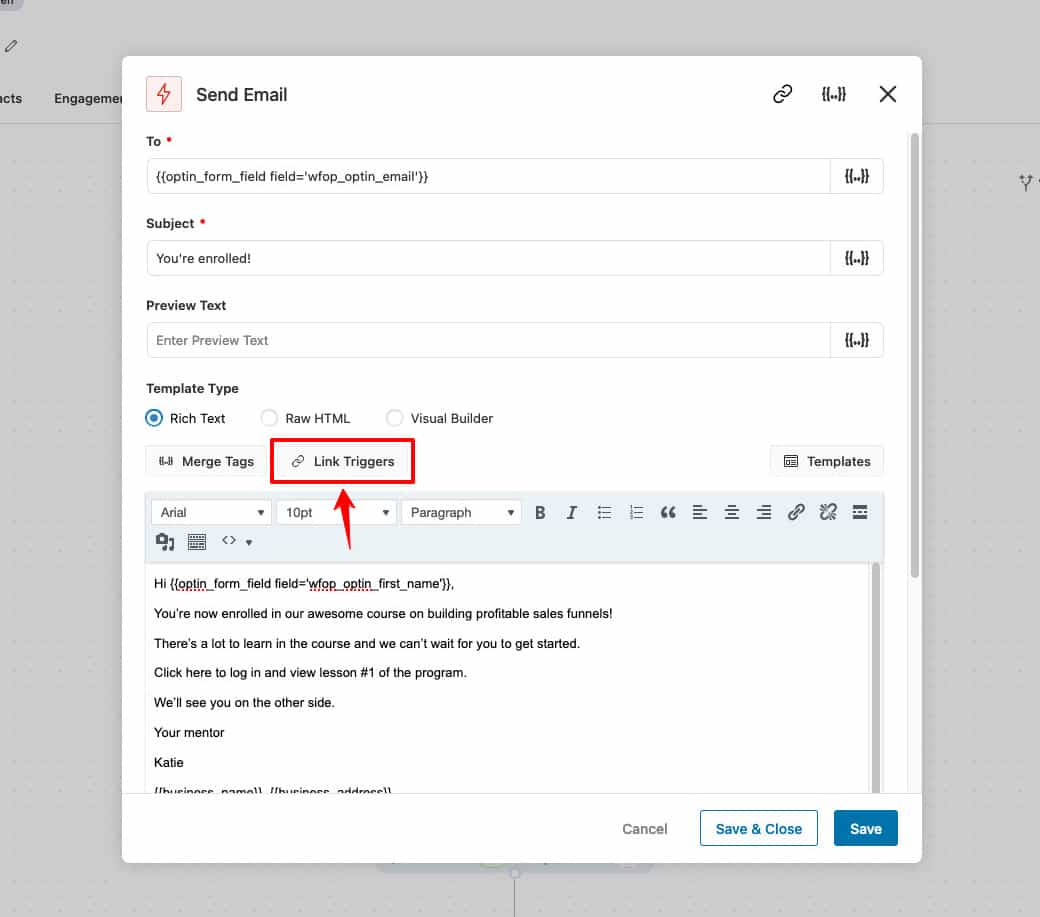Click Save & Close for the email
The height and width of the screenshot is (917, 1040).
(758, 828)
